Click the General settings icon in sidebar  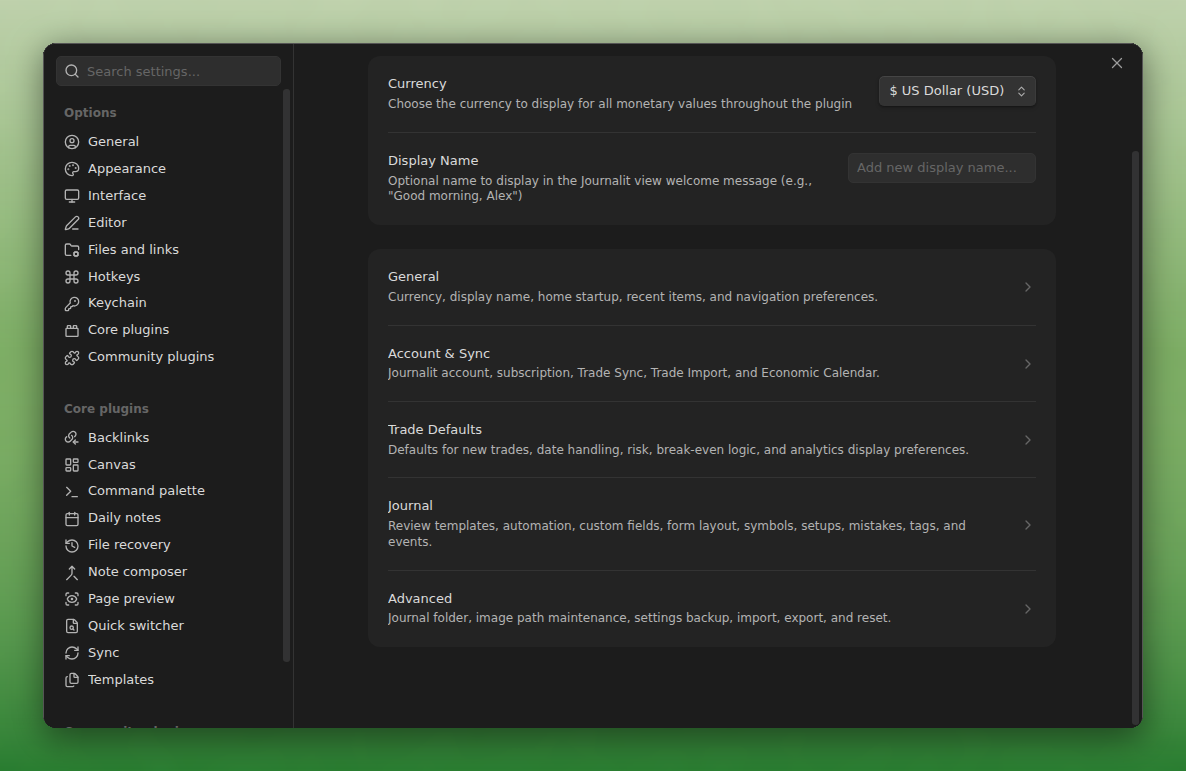point(72,141)
